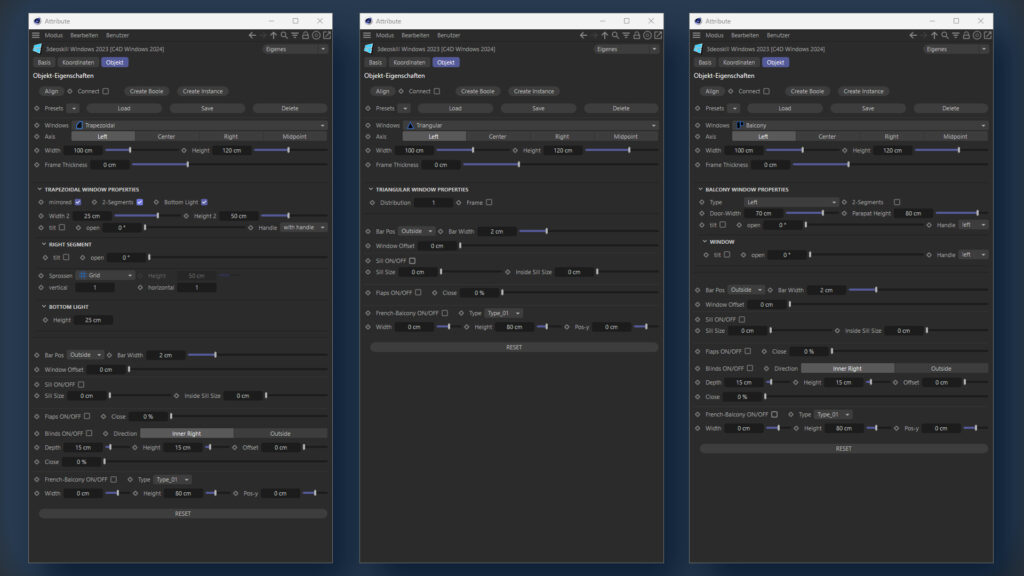Enable Blinds ON/OFF in Balcony window
The image size is (1024, 576).
click(750, 368)
